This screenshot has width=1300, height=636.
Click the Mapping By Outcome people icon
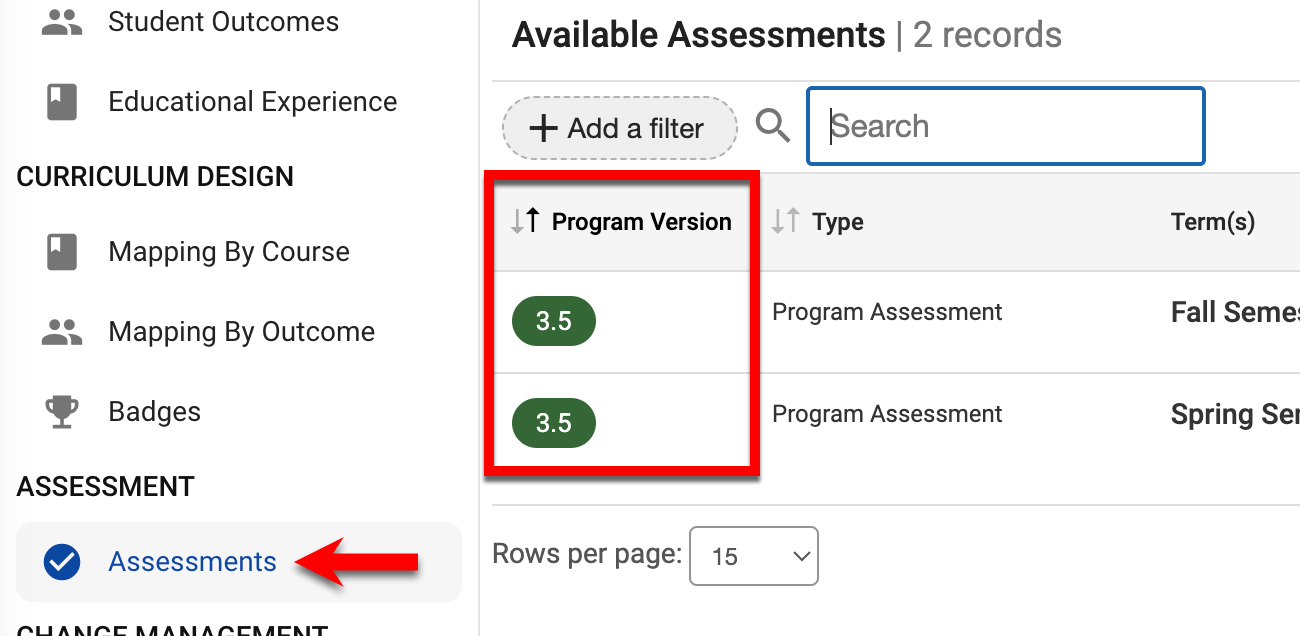(62, 332)
